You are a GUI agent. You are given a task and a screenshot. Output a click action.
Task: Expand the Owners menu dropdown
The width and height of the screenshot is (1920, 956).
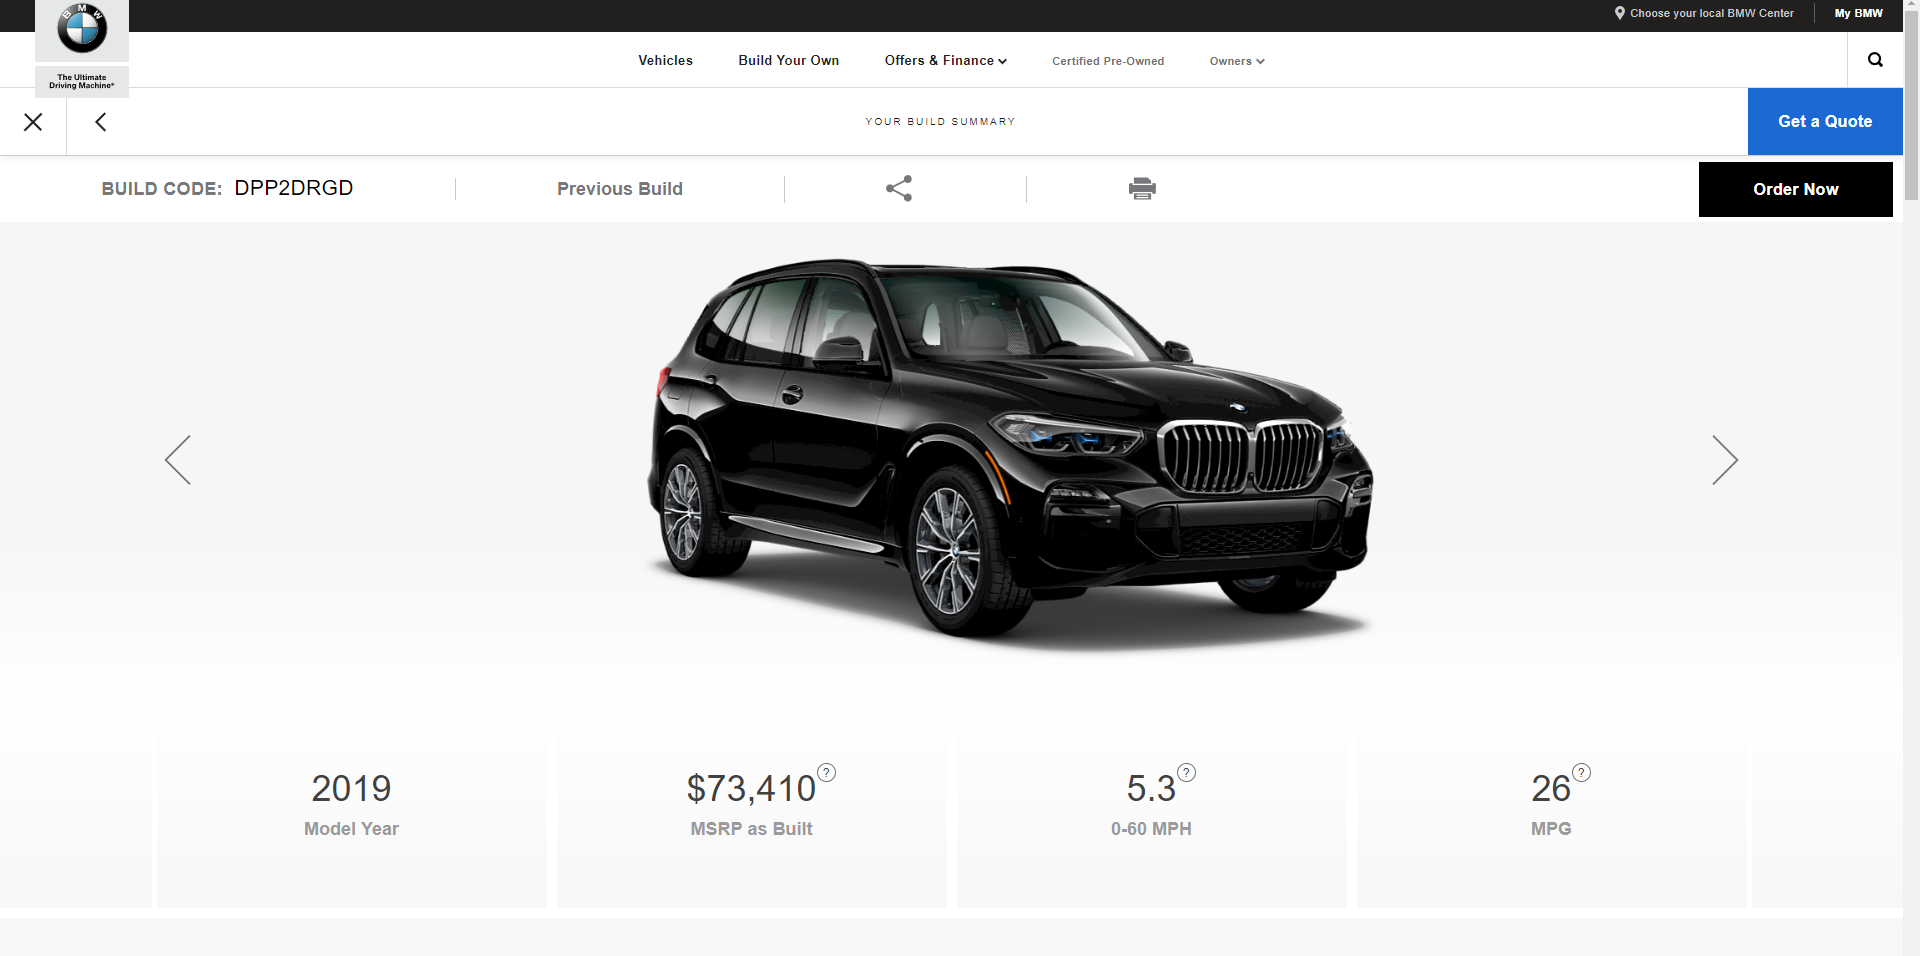pyautogui.click(x=1237, y=61)
